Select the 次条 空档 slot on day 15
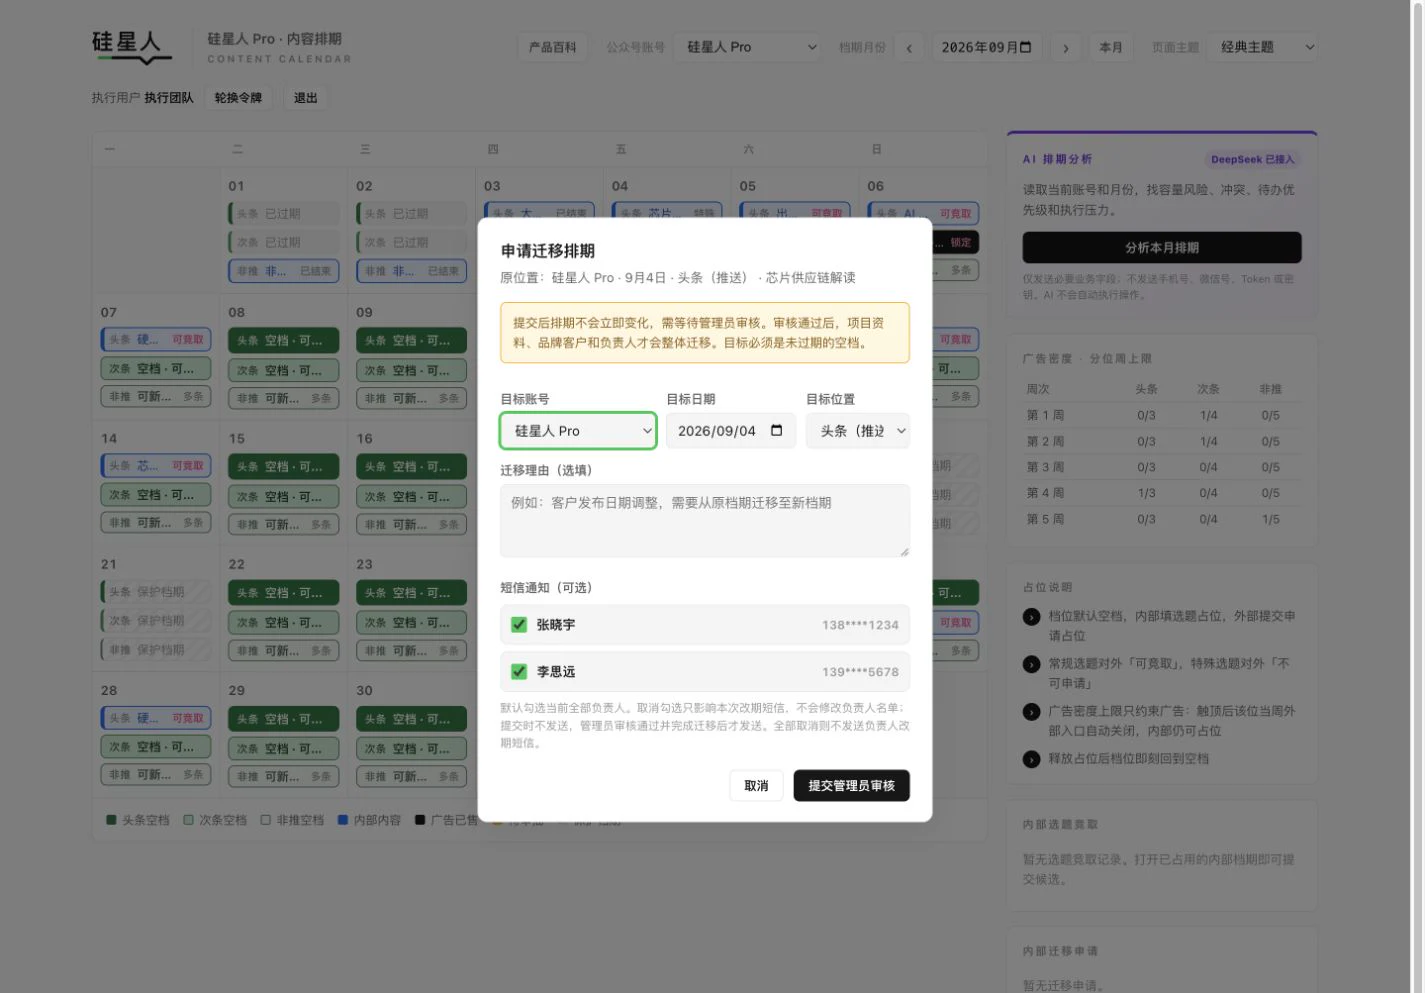Screen dimensions: 1425x993 (x=284, y=496)
